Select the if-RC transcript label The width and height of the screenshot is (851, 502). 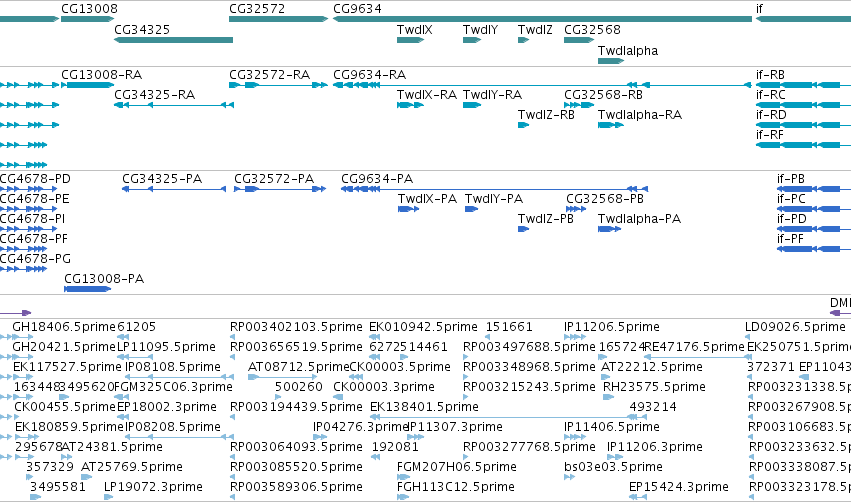point(771,94)
